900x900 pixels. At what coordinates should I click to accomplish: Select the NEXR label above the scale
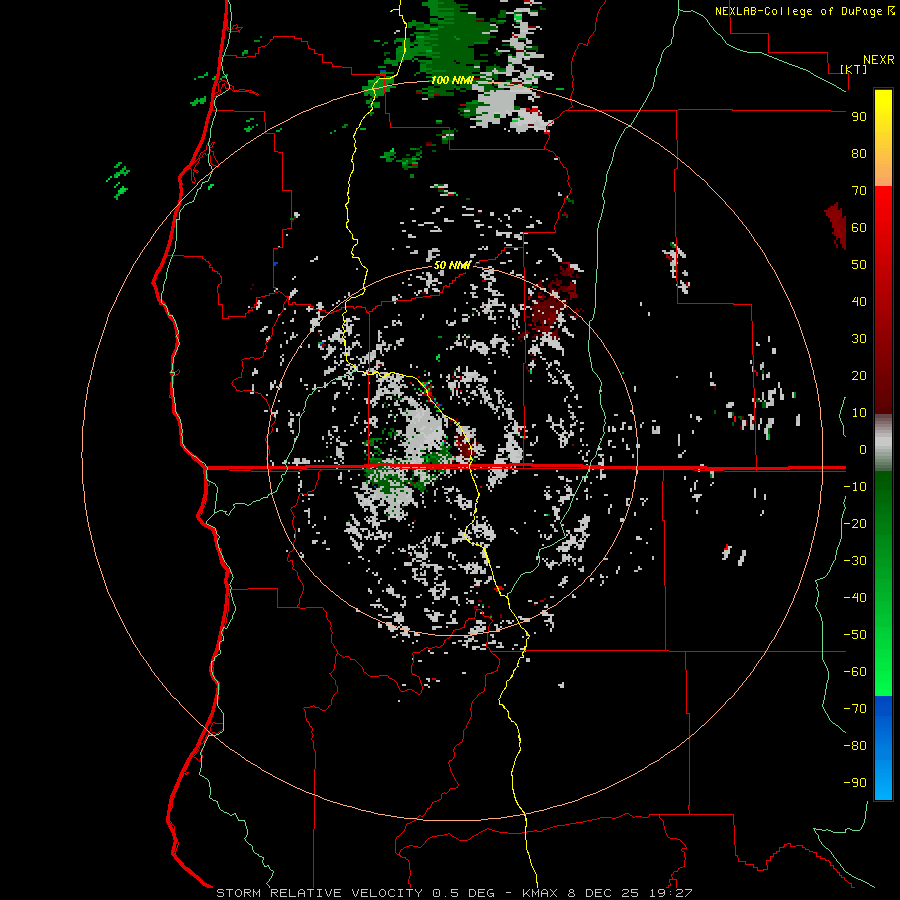point(878,60)
